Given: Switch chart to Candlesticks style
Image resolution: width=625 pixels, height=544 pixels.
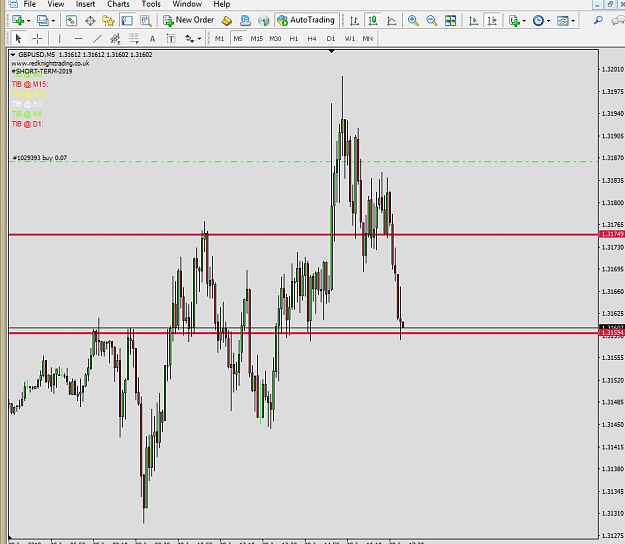Looking at the screenshot, I should point(373,20).
